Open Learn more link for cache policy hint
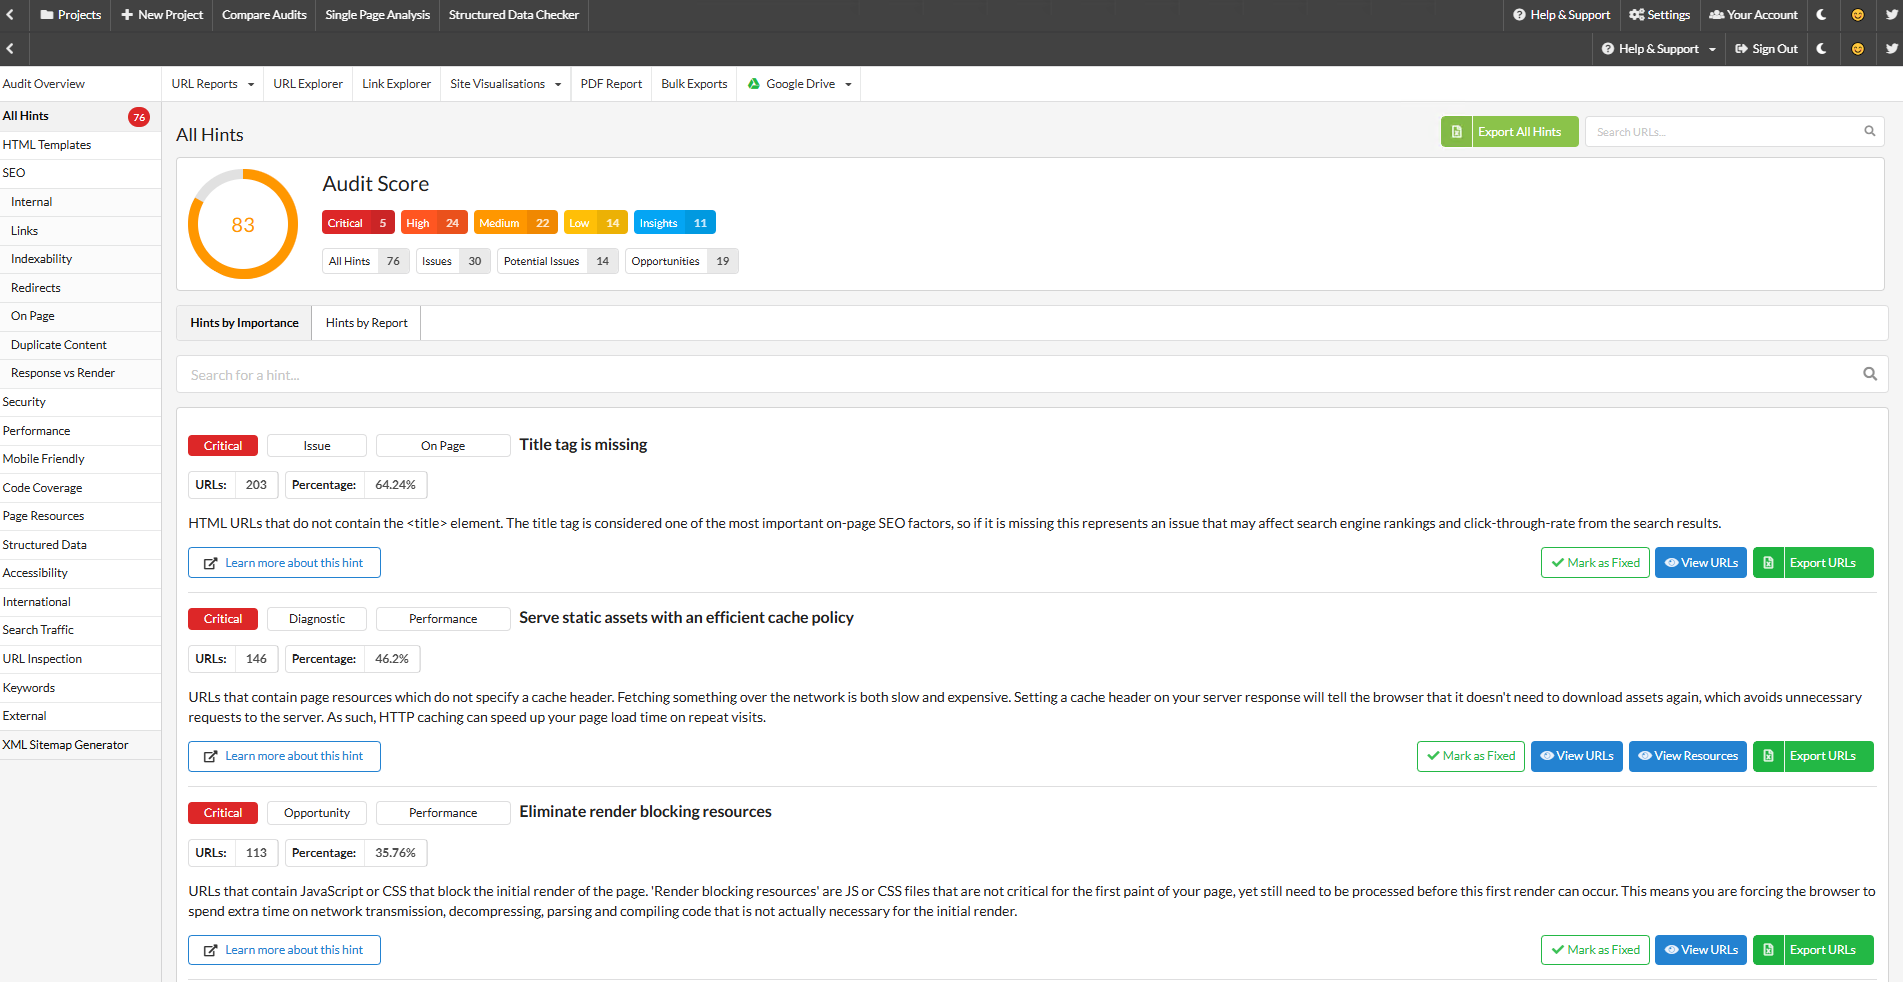The height and width of the screenshot is (982, 1903). (284, 756)
